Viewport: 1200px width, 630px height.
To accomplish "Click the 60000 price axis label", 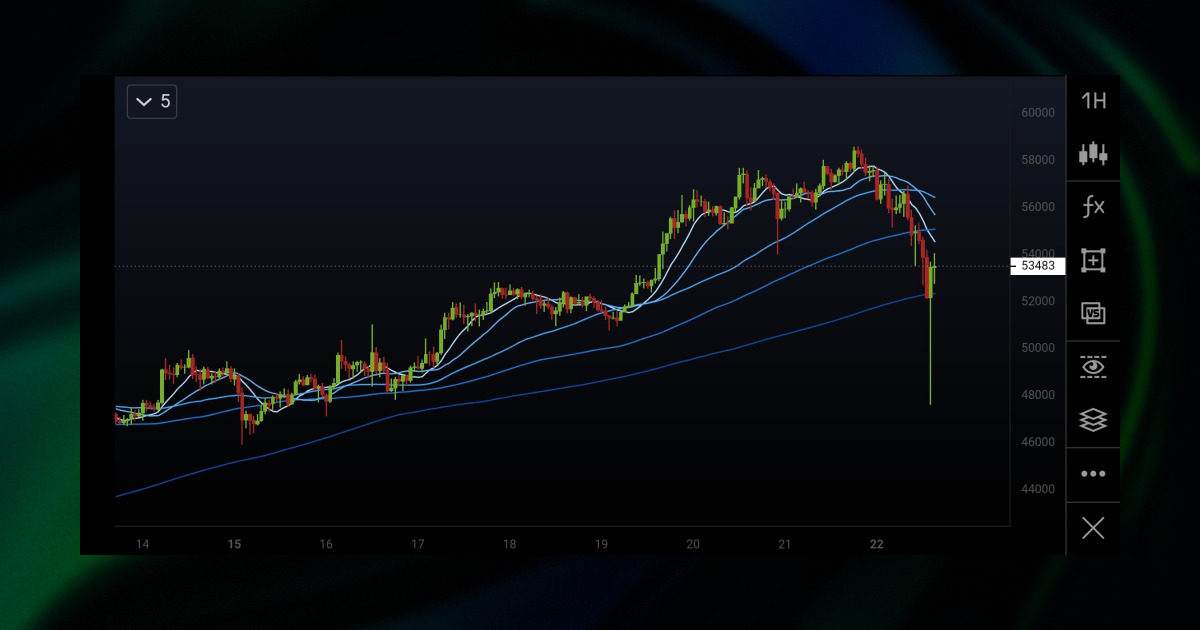I will pyautogui.click(x=1037, y=112).
